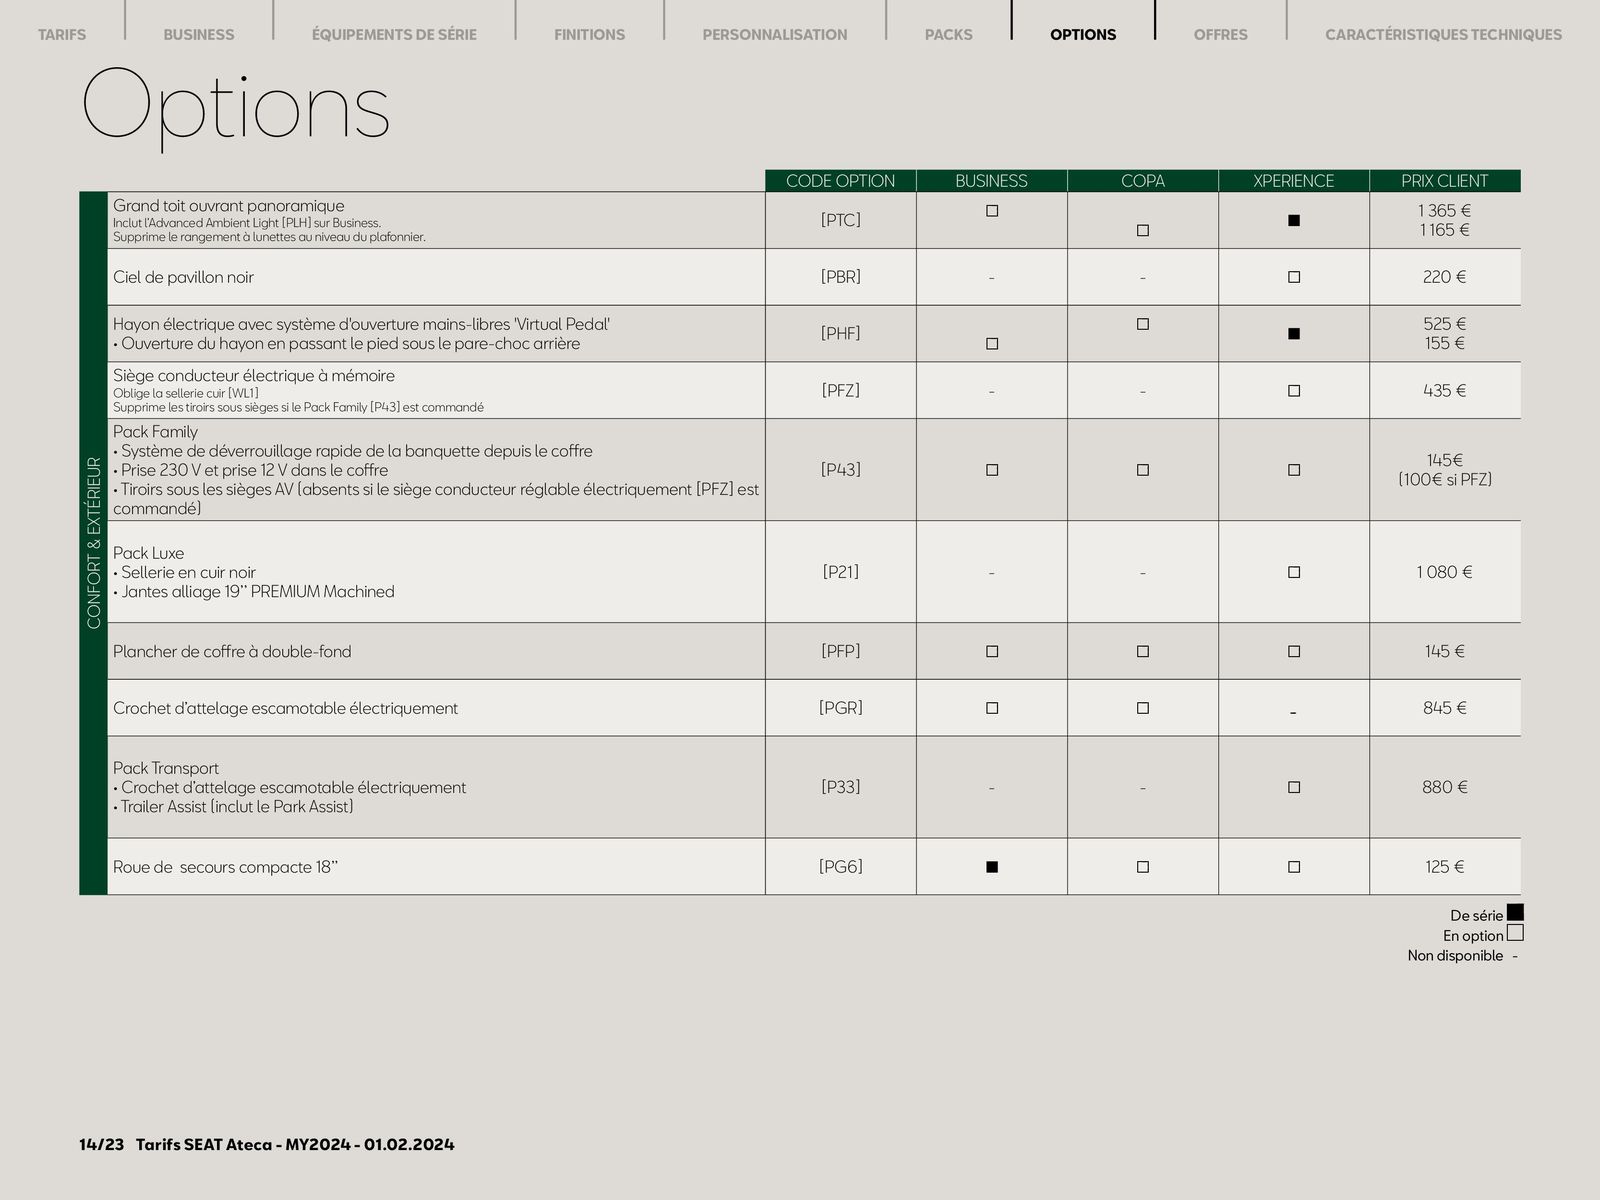Click Copa option box for panoramic roof [PTC]
Viewport: 1600px width, 1200px height.
[x=1143, y=230]
